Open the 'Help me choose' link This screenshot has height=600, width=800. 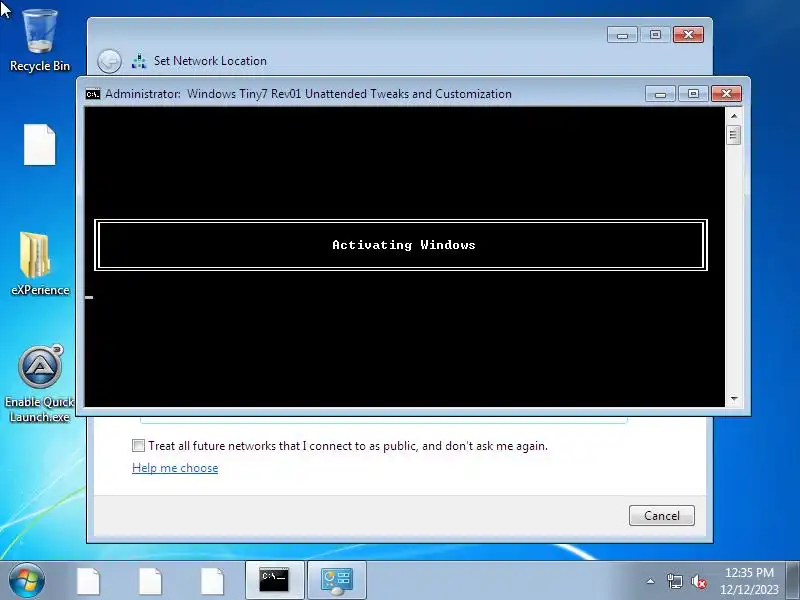175,468
